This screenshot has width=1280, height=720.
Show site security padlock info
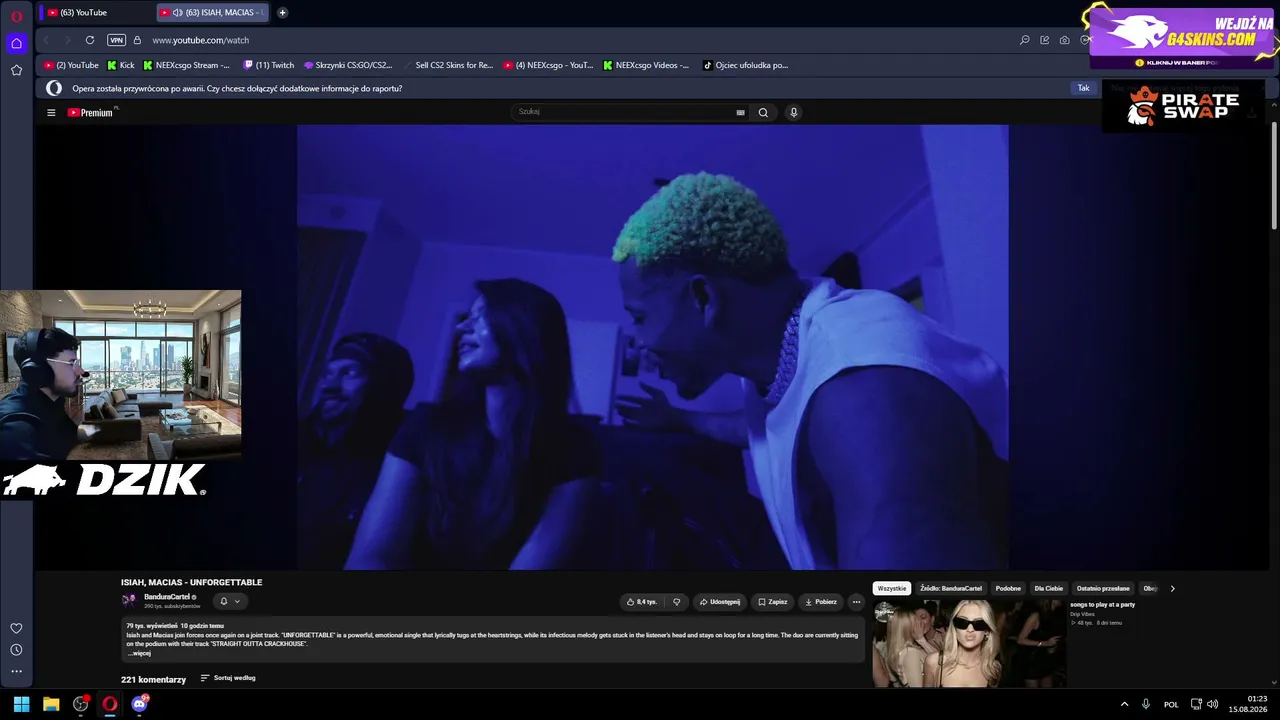pos(137,40)
